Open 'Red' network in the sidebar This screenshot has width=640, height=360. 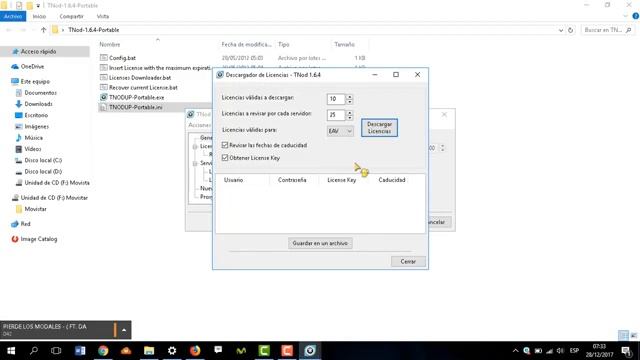[x=25, y=224]
